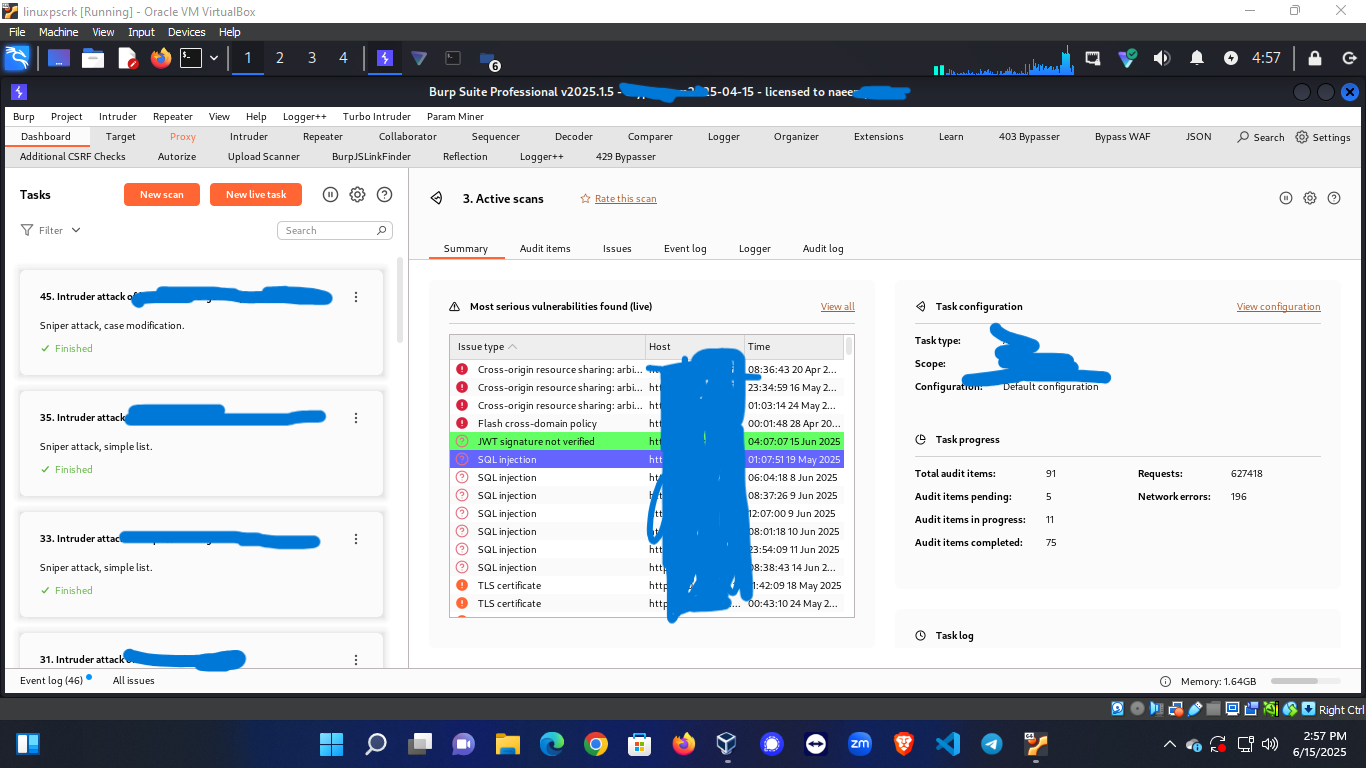Open options menu for task 31 Intruder attack
This screenshot has height=768, width=1366.
click(x=356, y=660)
